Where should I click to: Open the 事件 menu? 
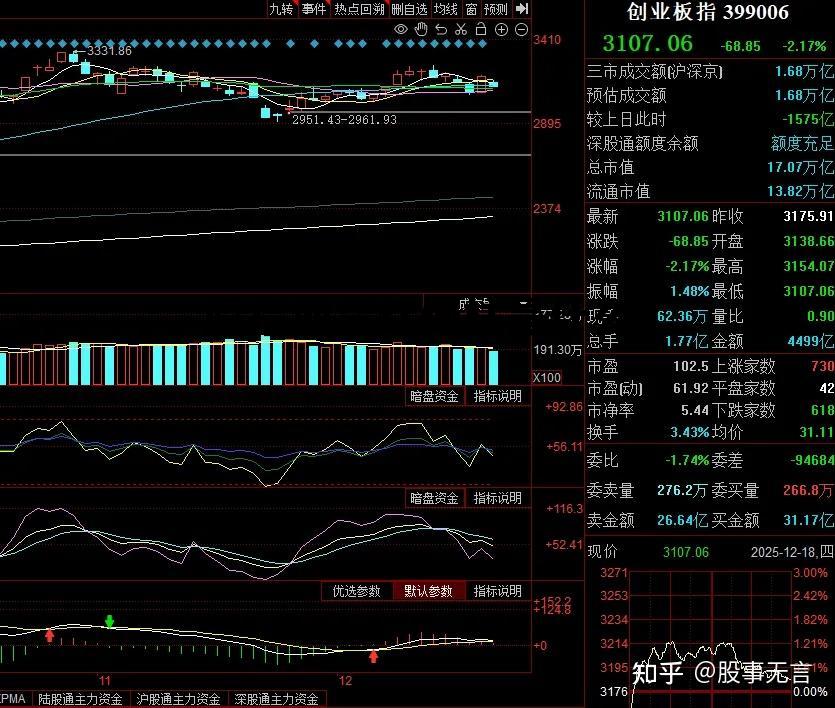315,10
